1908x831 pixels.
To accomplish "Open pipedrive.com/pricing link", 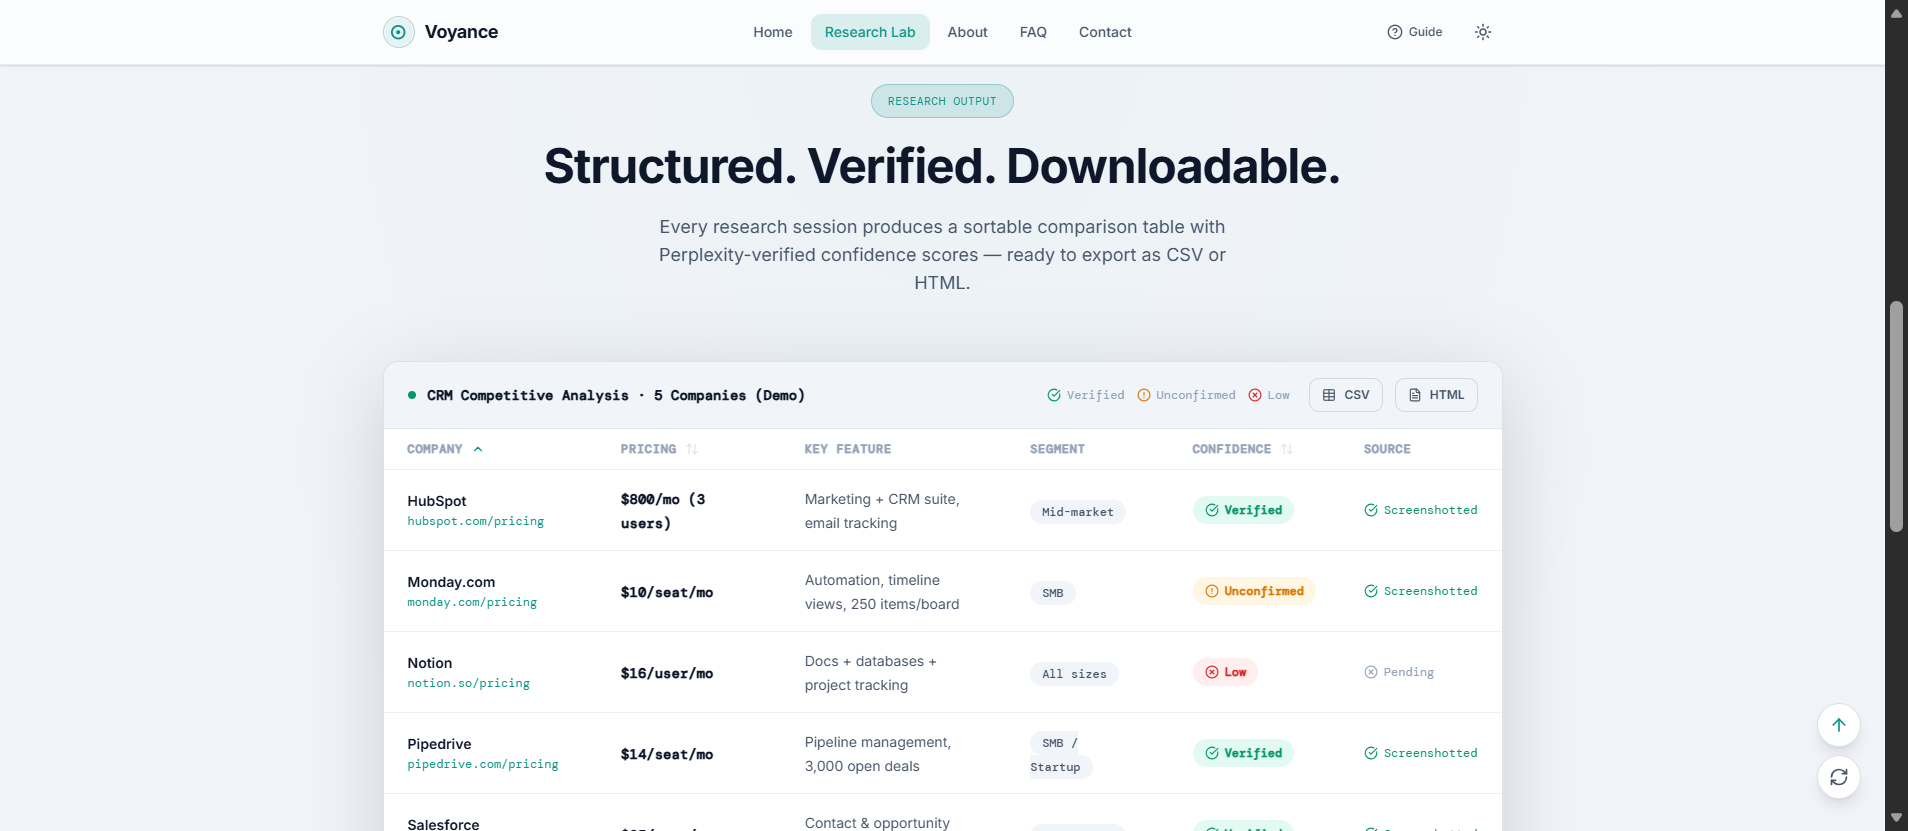I will (x=483, y=764).
